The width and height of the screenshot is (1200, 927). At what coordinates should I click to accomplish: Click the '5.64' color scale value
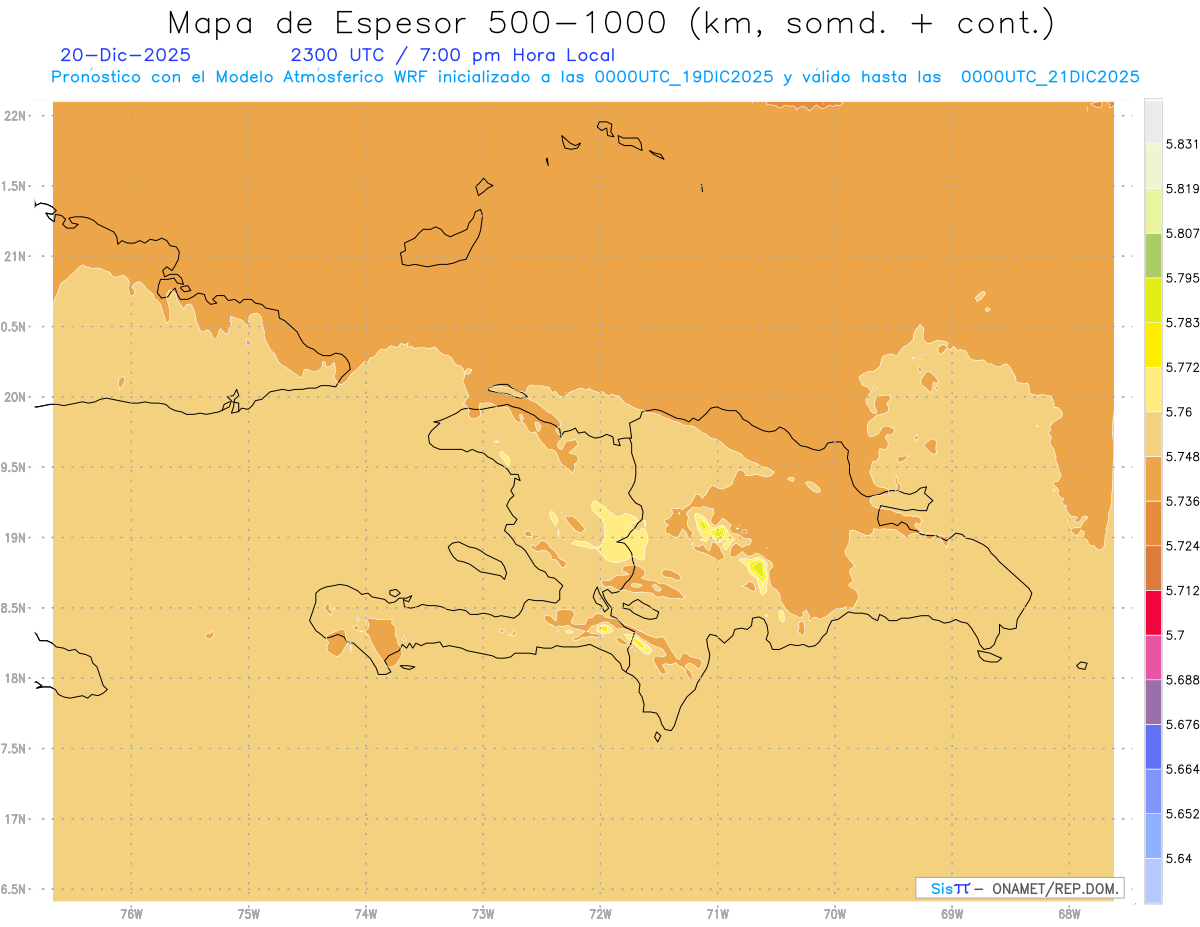click(1178, 858)
